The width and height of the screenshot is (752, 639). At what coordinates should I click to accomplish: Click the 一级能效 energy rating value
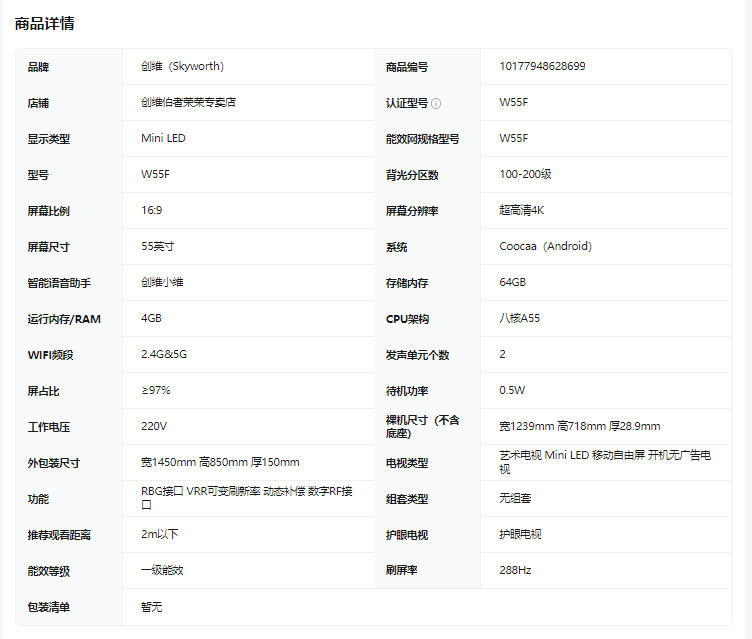(x=162, y=570)
